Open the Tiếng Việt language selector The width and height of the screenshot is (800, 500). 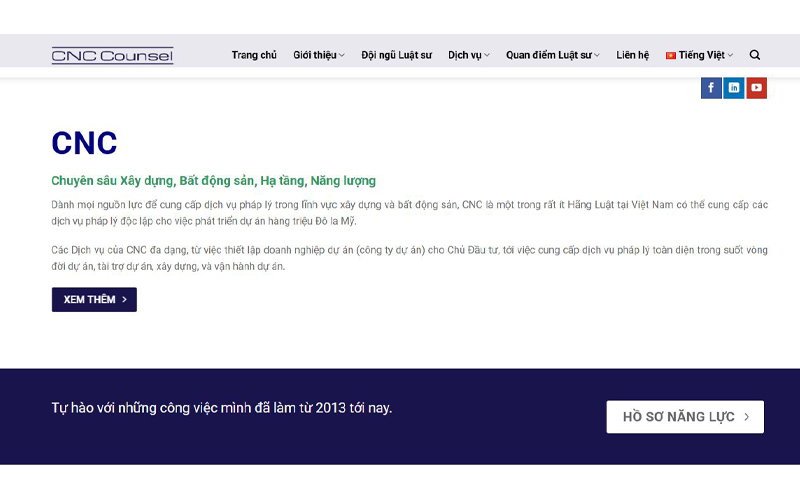click(701, 55)
